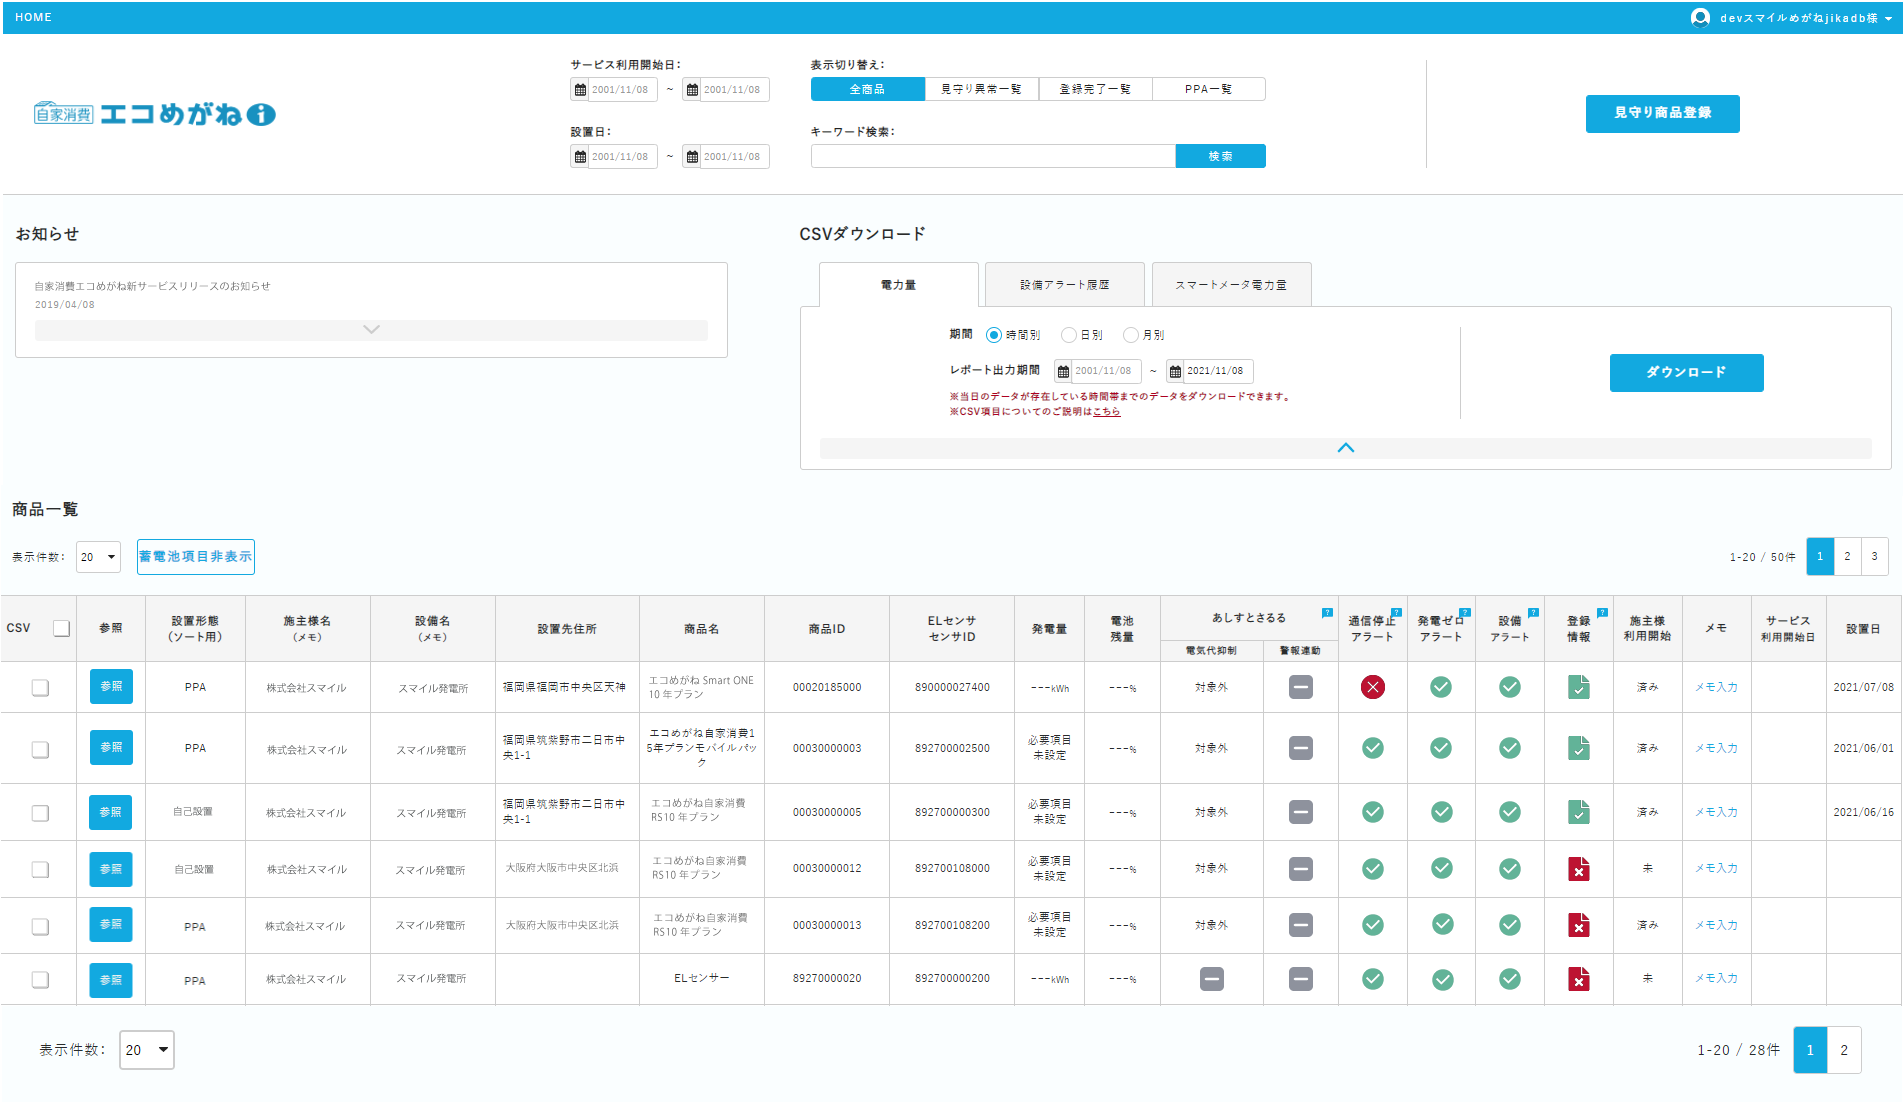Click the ダウンロード button
This screenshot has height=1104, width=1903.
click(x=1687, y=373)
